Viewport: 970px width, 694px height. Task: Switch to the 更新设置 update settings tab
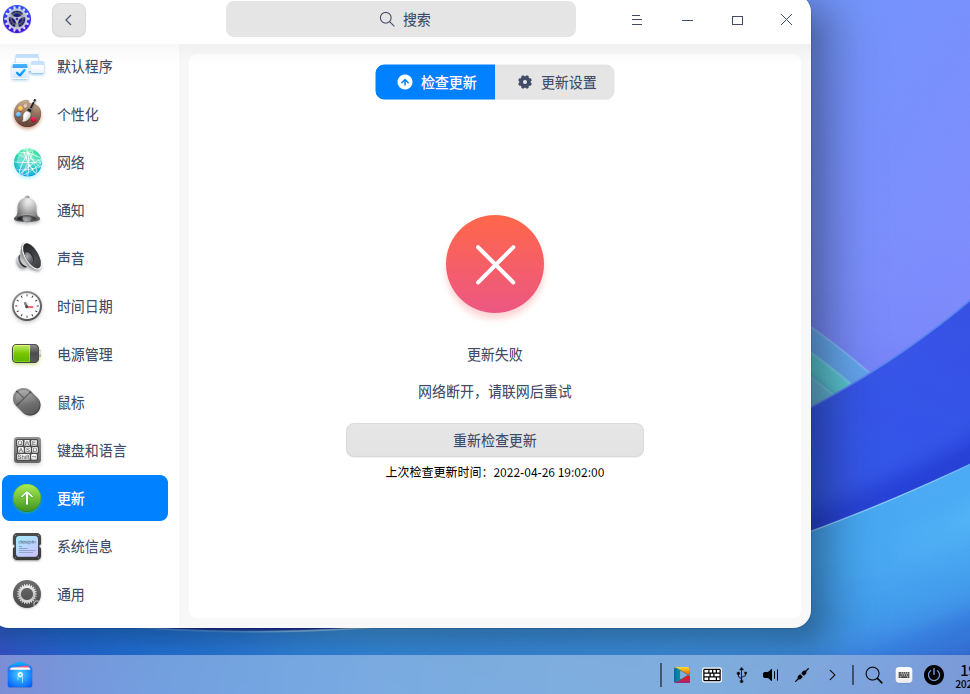coord(555,82)
